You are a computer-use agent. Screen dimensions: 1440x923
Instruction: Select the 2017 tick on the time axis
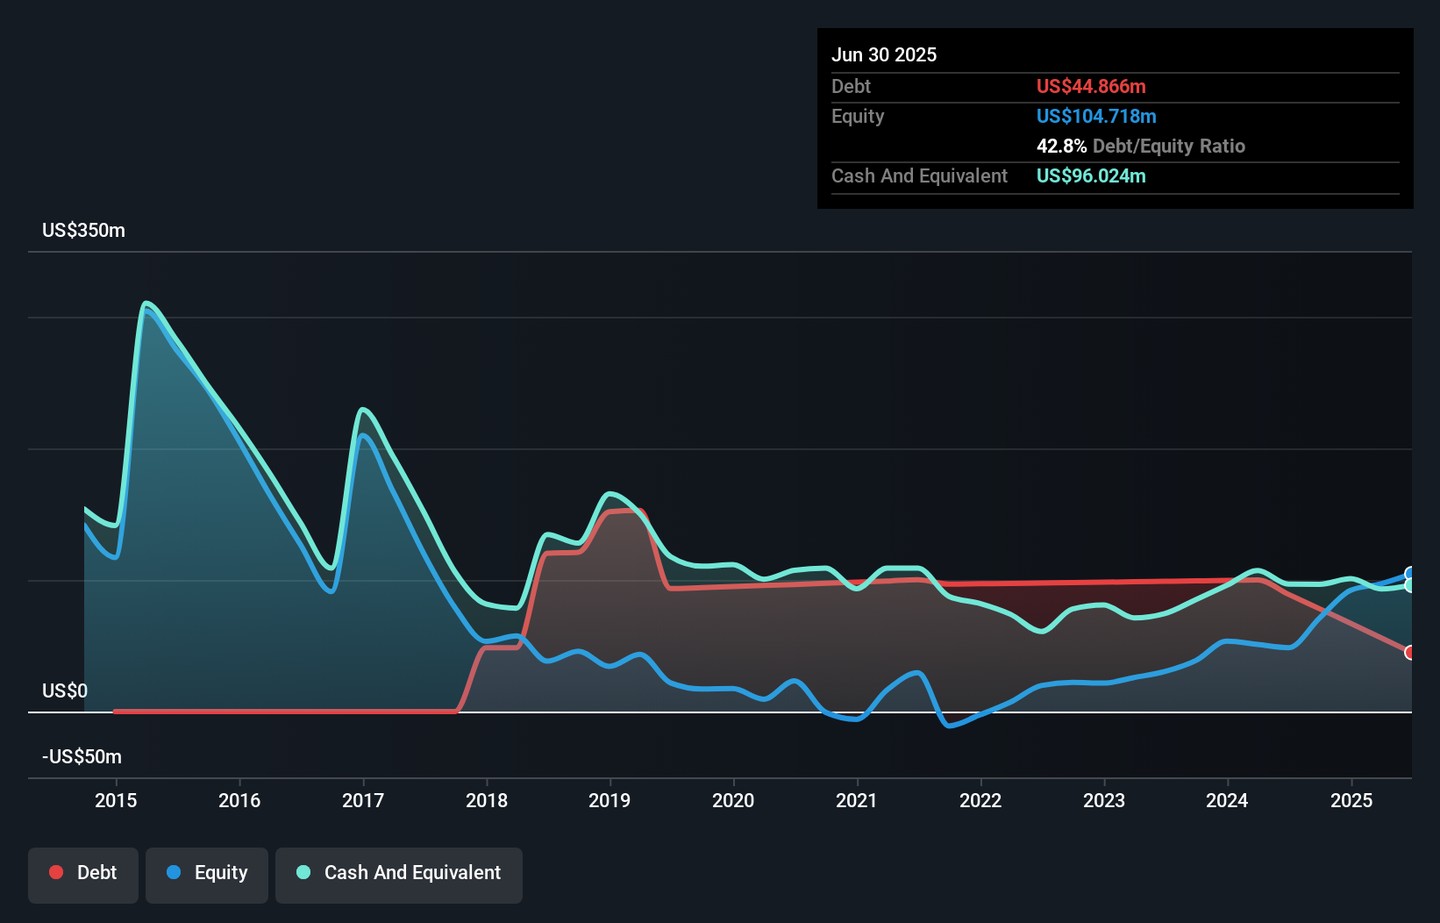[x=363, y=800]
